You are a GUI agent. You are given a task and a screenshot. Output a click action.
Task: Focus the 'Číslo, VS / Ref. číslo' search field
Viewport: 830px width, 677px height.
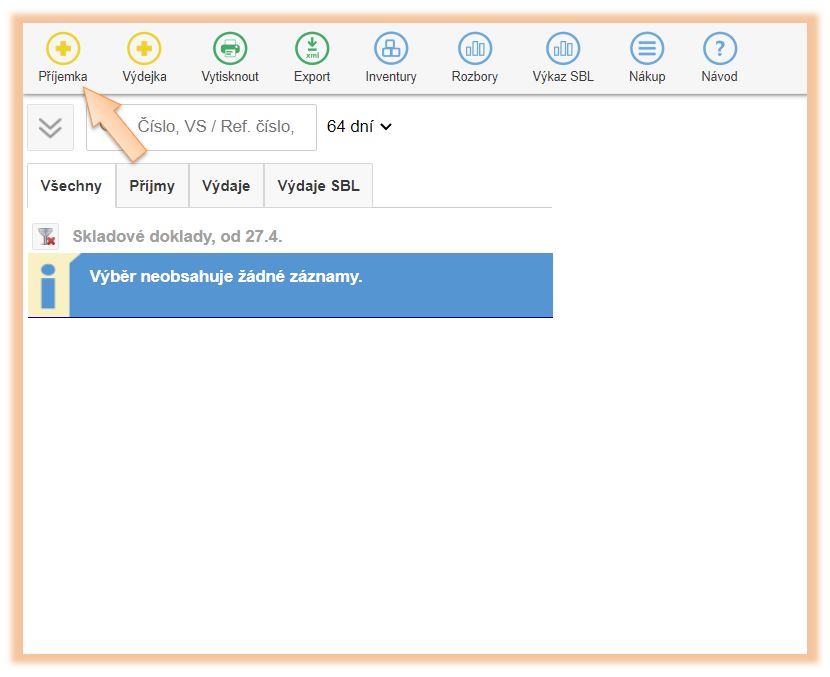(215, 127)
